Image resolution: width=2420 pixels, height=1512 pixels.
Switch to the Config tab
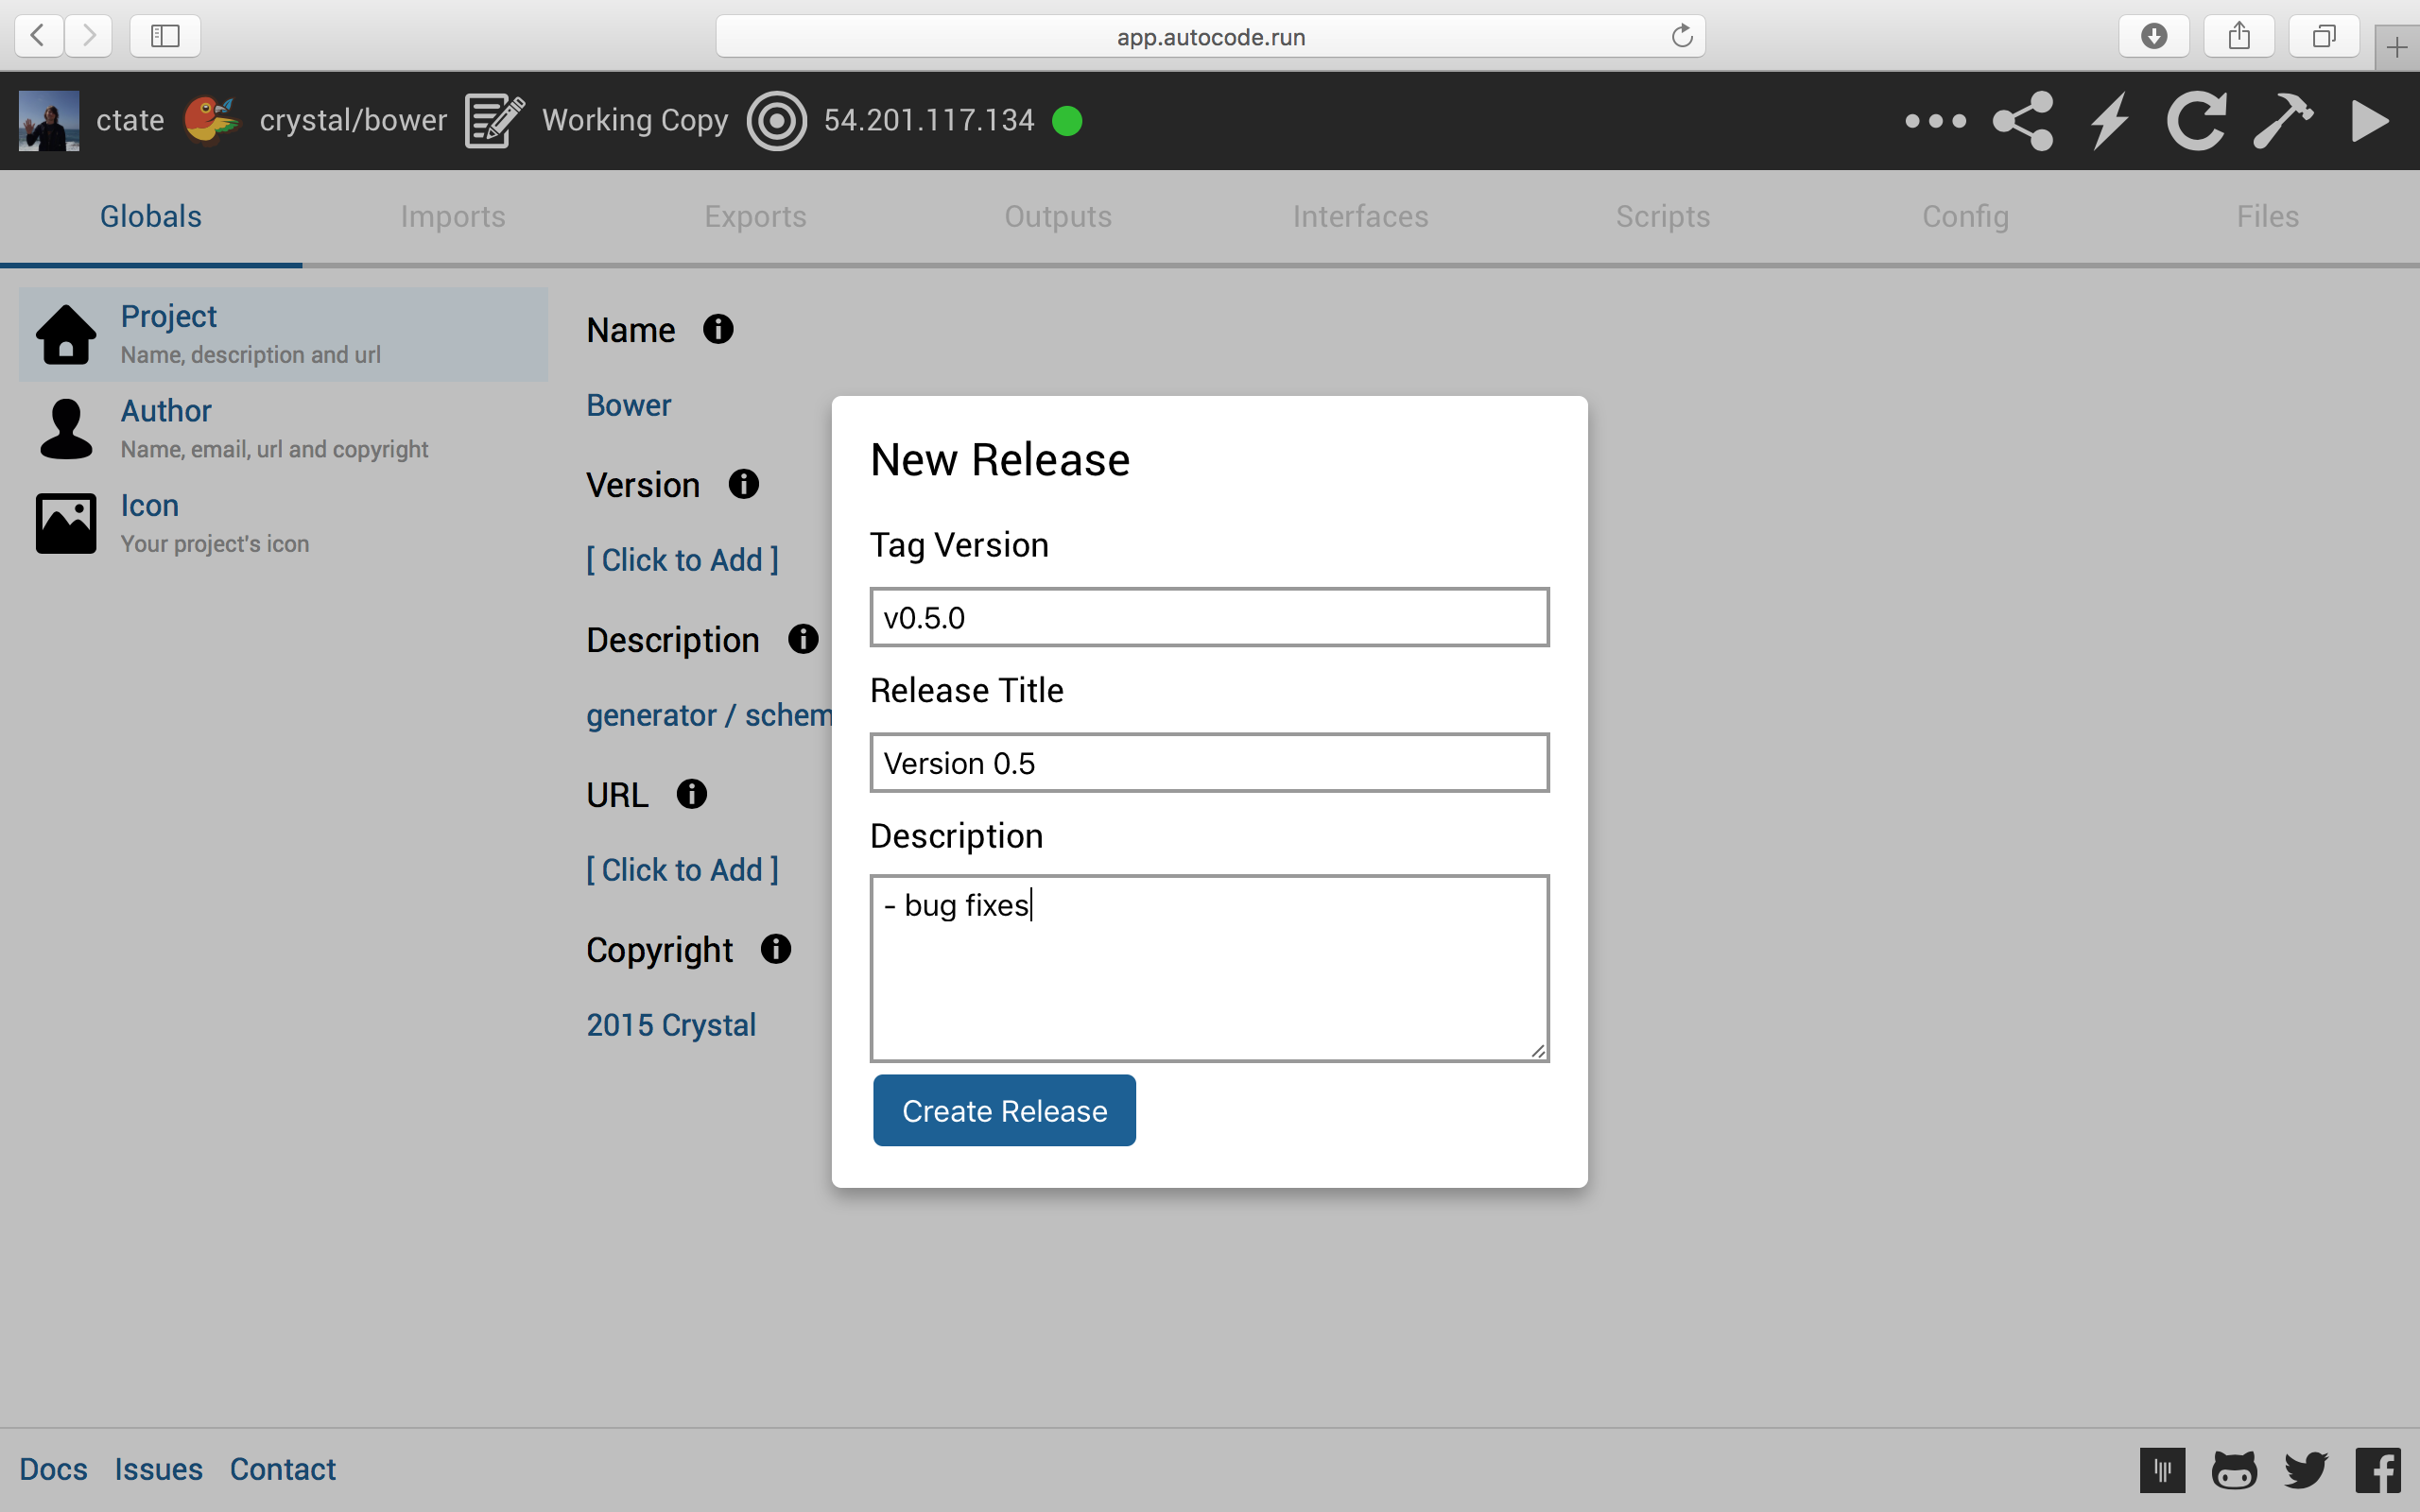1965,217
